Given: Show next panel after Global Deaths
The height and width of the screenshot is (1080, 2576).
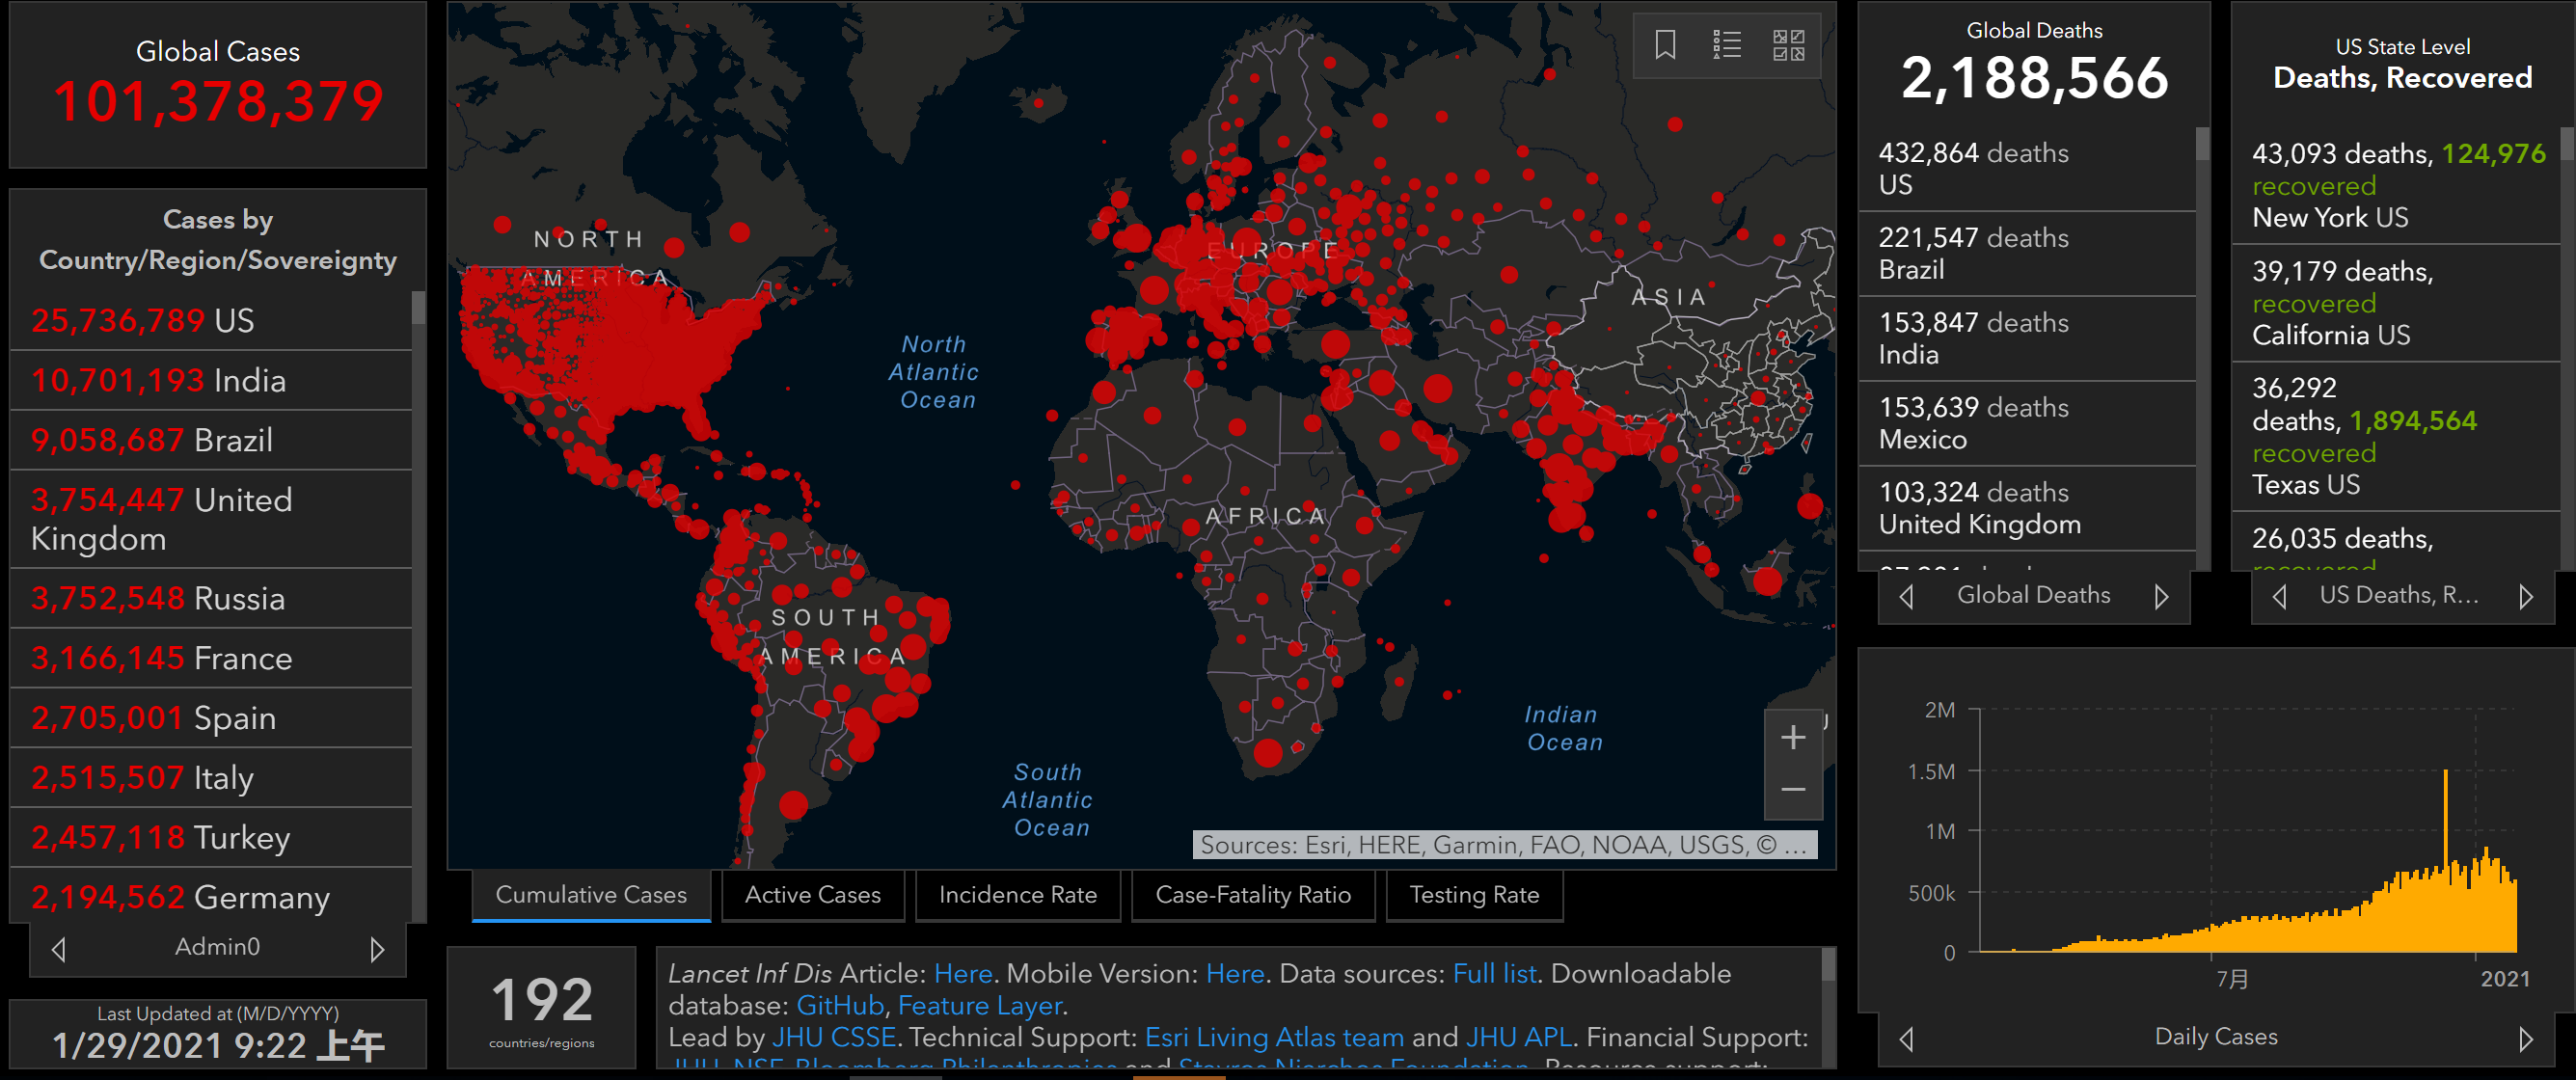Looking at the screenshot, I should pyautogui.click(x=2161, y=597).
